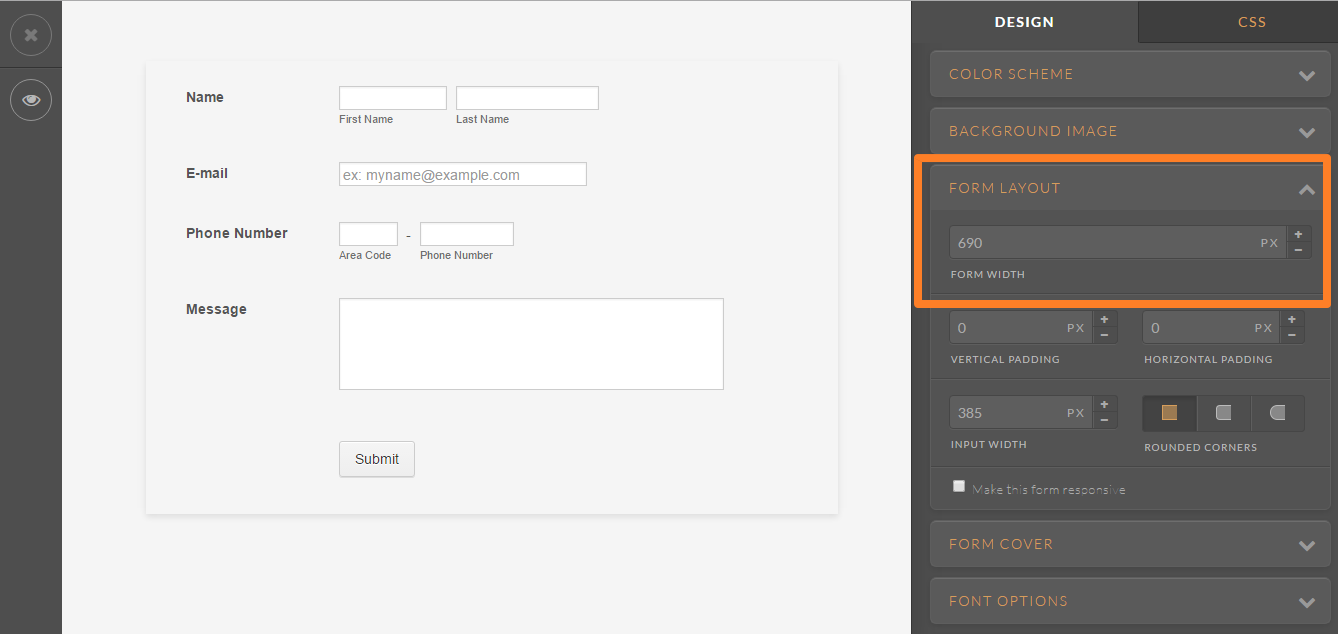
Task: Switch to the CSS tab
Action: click(x=1251, y=22)
